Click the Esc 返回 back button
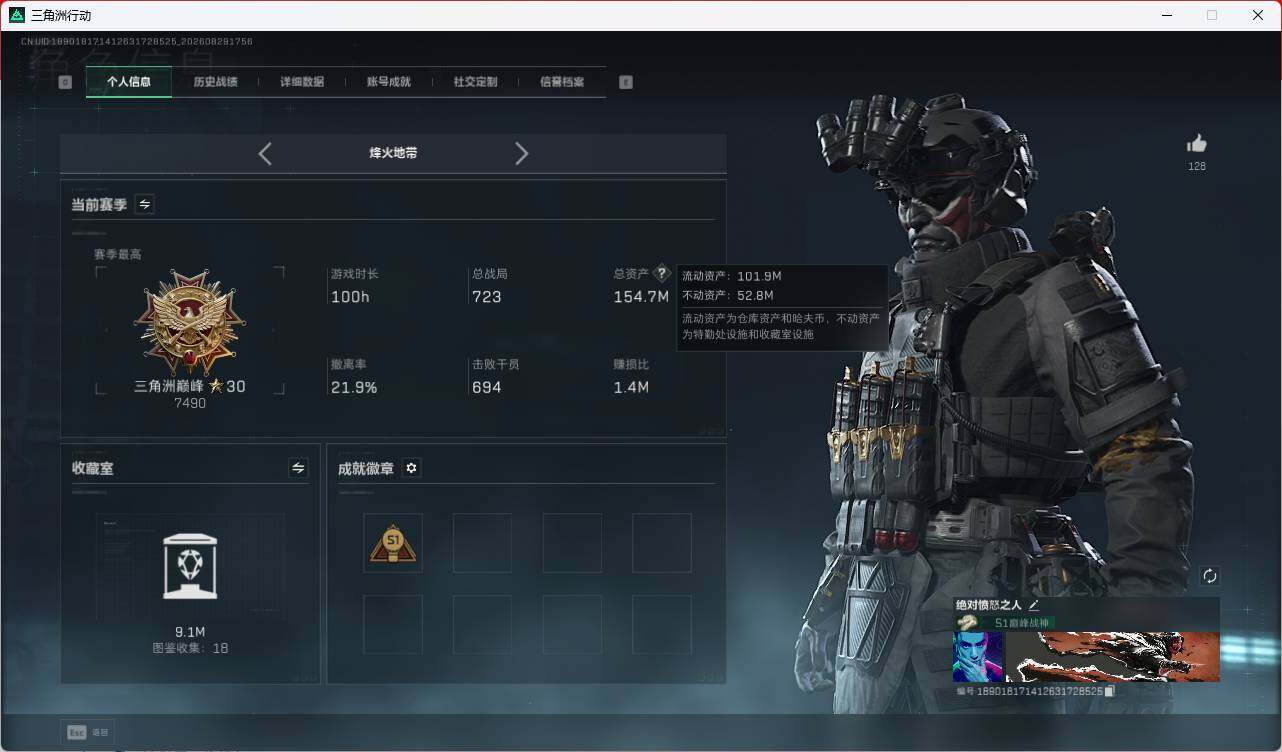Screen dimensions: 1282x752 88,732
